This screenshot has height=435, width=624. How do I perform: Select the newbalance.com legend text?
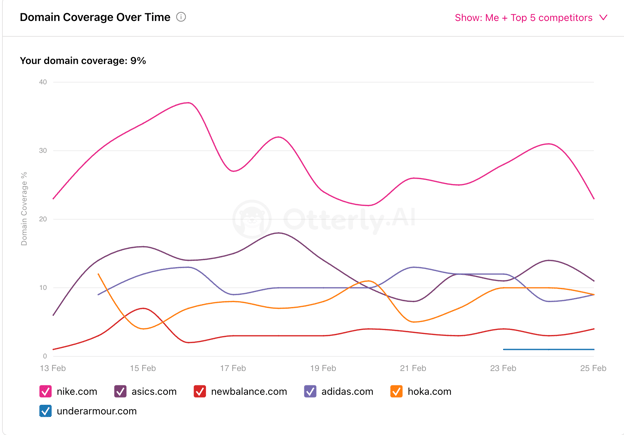pos(249,392)
